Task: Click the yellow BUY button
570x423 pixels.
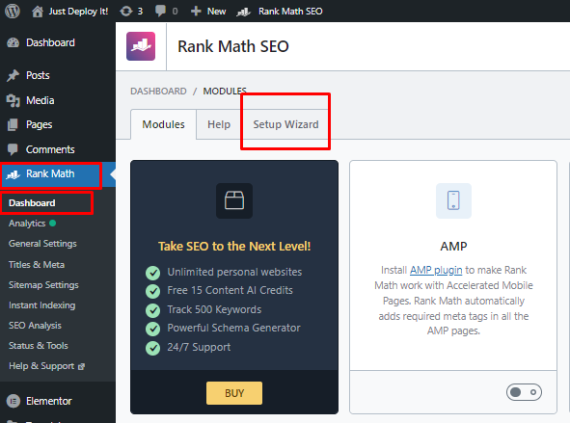Action: pos(234,393)
